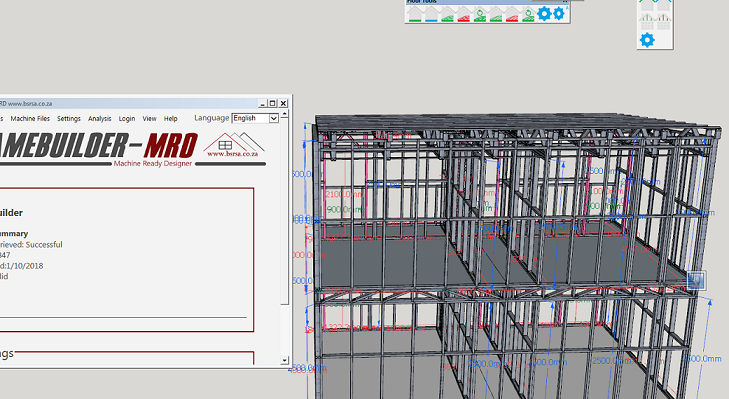Open the Machine Files menu
This screenshot has width=729, height=399.
30,119
